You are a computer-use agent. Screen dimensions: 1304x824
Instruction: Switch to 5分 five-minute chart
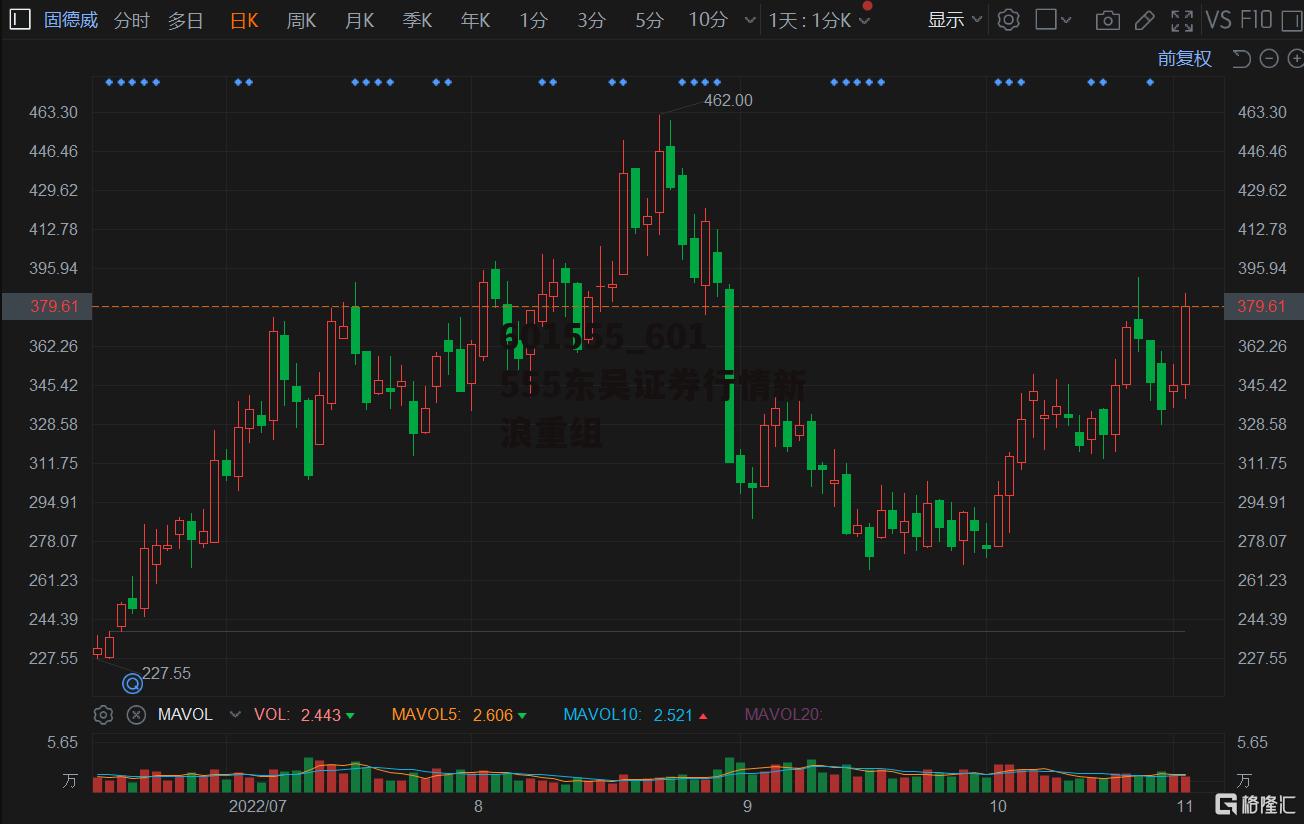pos(649,20)
